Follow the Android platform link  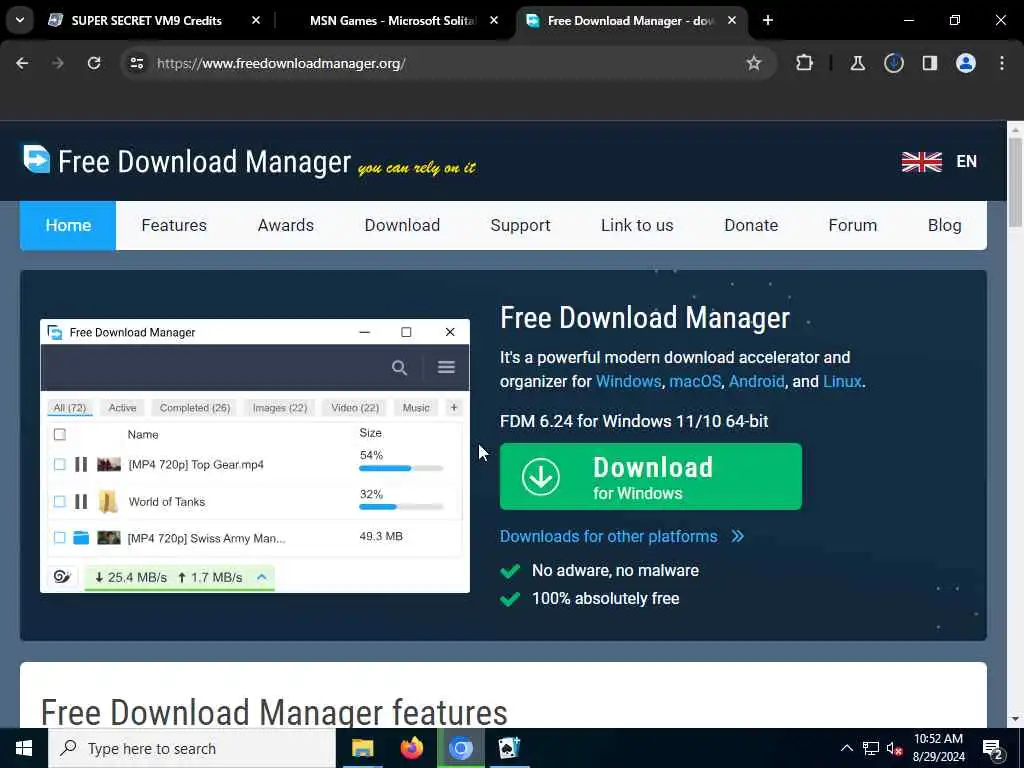point(756,381)
